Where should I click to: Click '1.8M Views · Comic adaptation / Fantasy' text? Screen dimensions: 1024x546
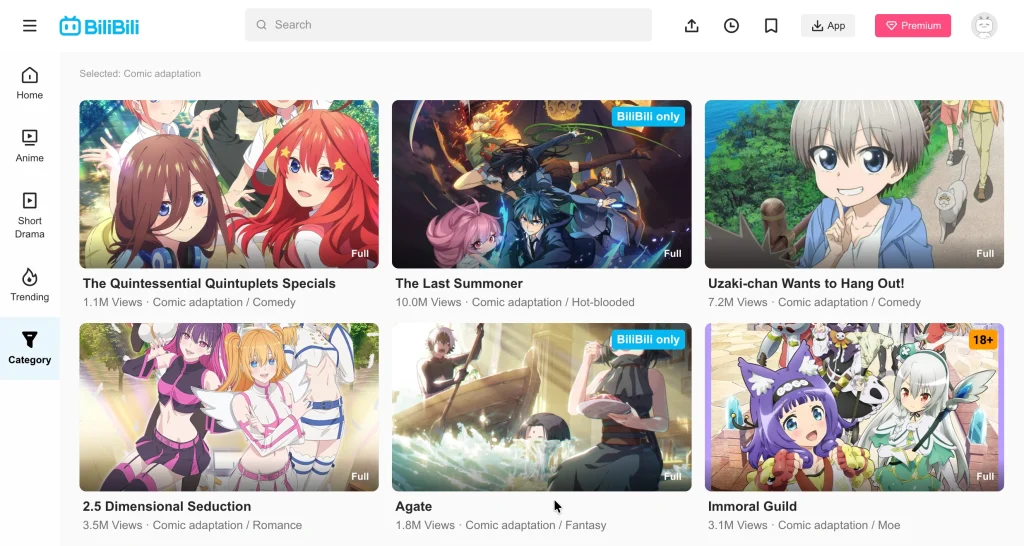(x=501, y=525)
